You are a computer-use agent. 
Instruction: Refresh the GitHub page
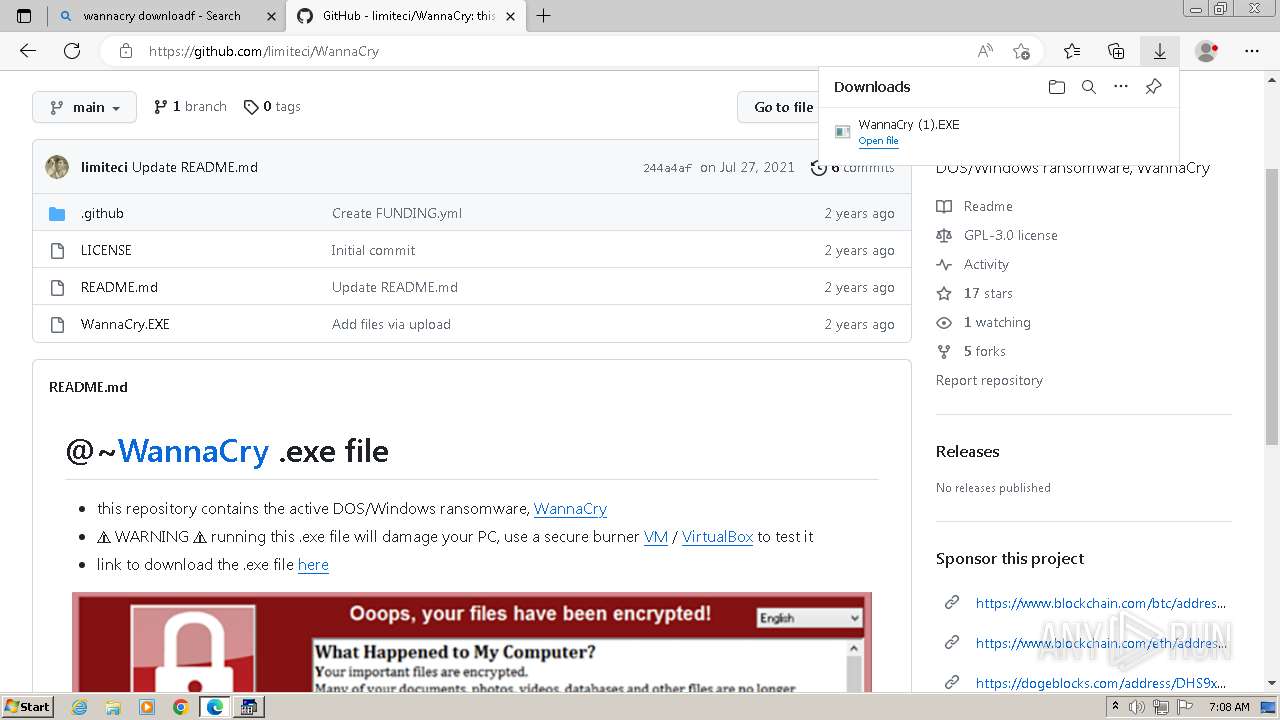[72, 51]
